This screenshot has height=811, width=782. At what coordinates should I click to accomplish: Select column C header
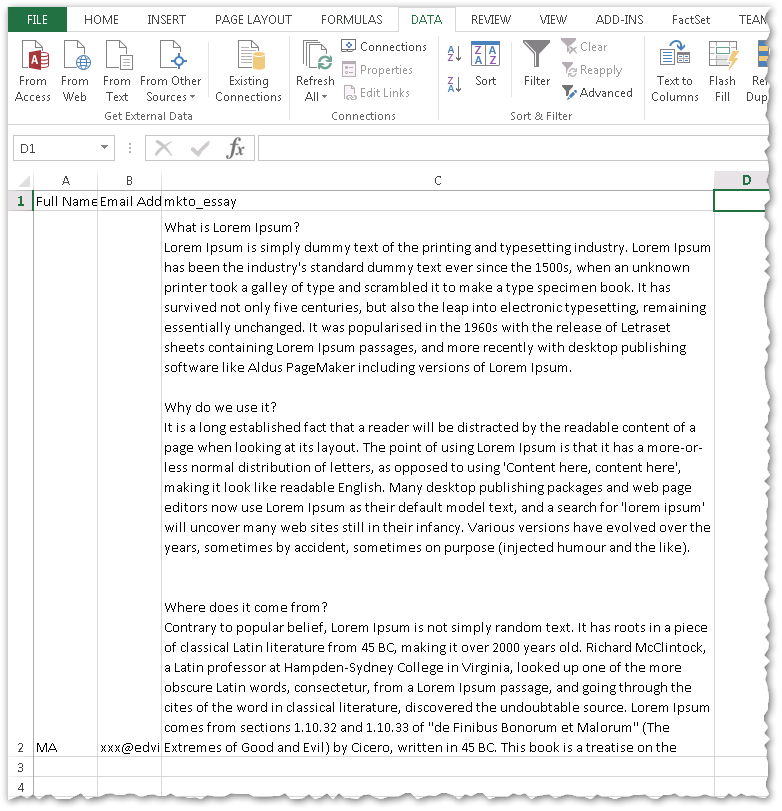[x=438, y=181]
